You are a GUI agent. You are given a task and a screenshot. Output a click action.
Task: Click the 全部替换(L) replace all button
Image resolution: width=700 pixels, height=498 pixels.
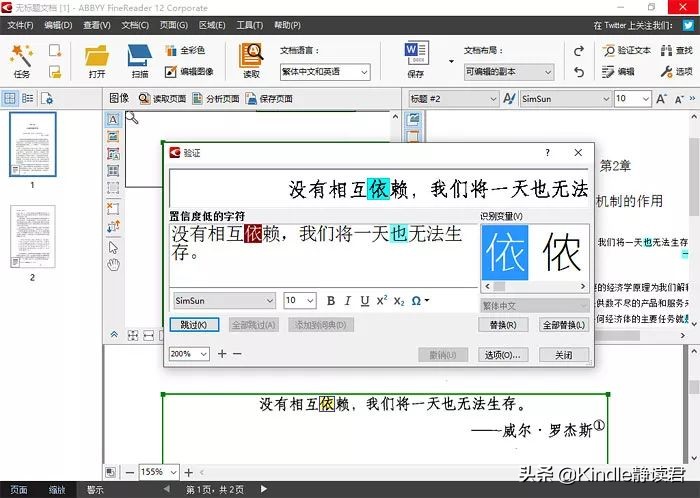(564, 325)
